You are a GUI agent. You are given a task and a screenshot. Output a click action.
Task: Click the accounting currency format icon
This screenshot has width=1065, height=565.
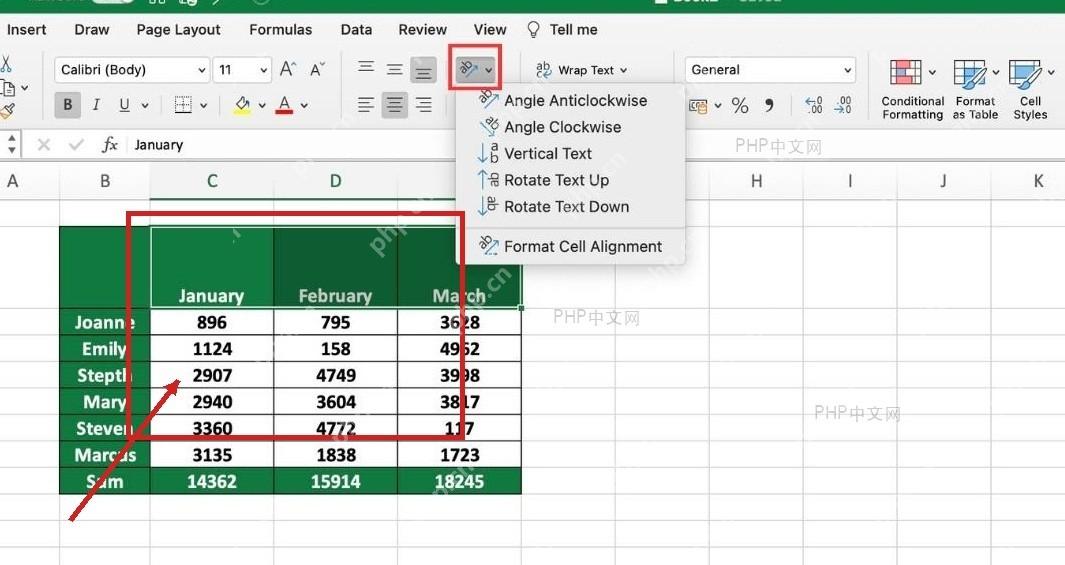coord(698,106)
